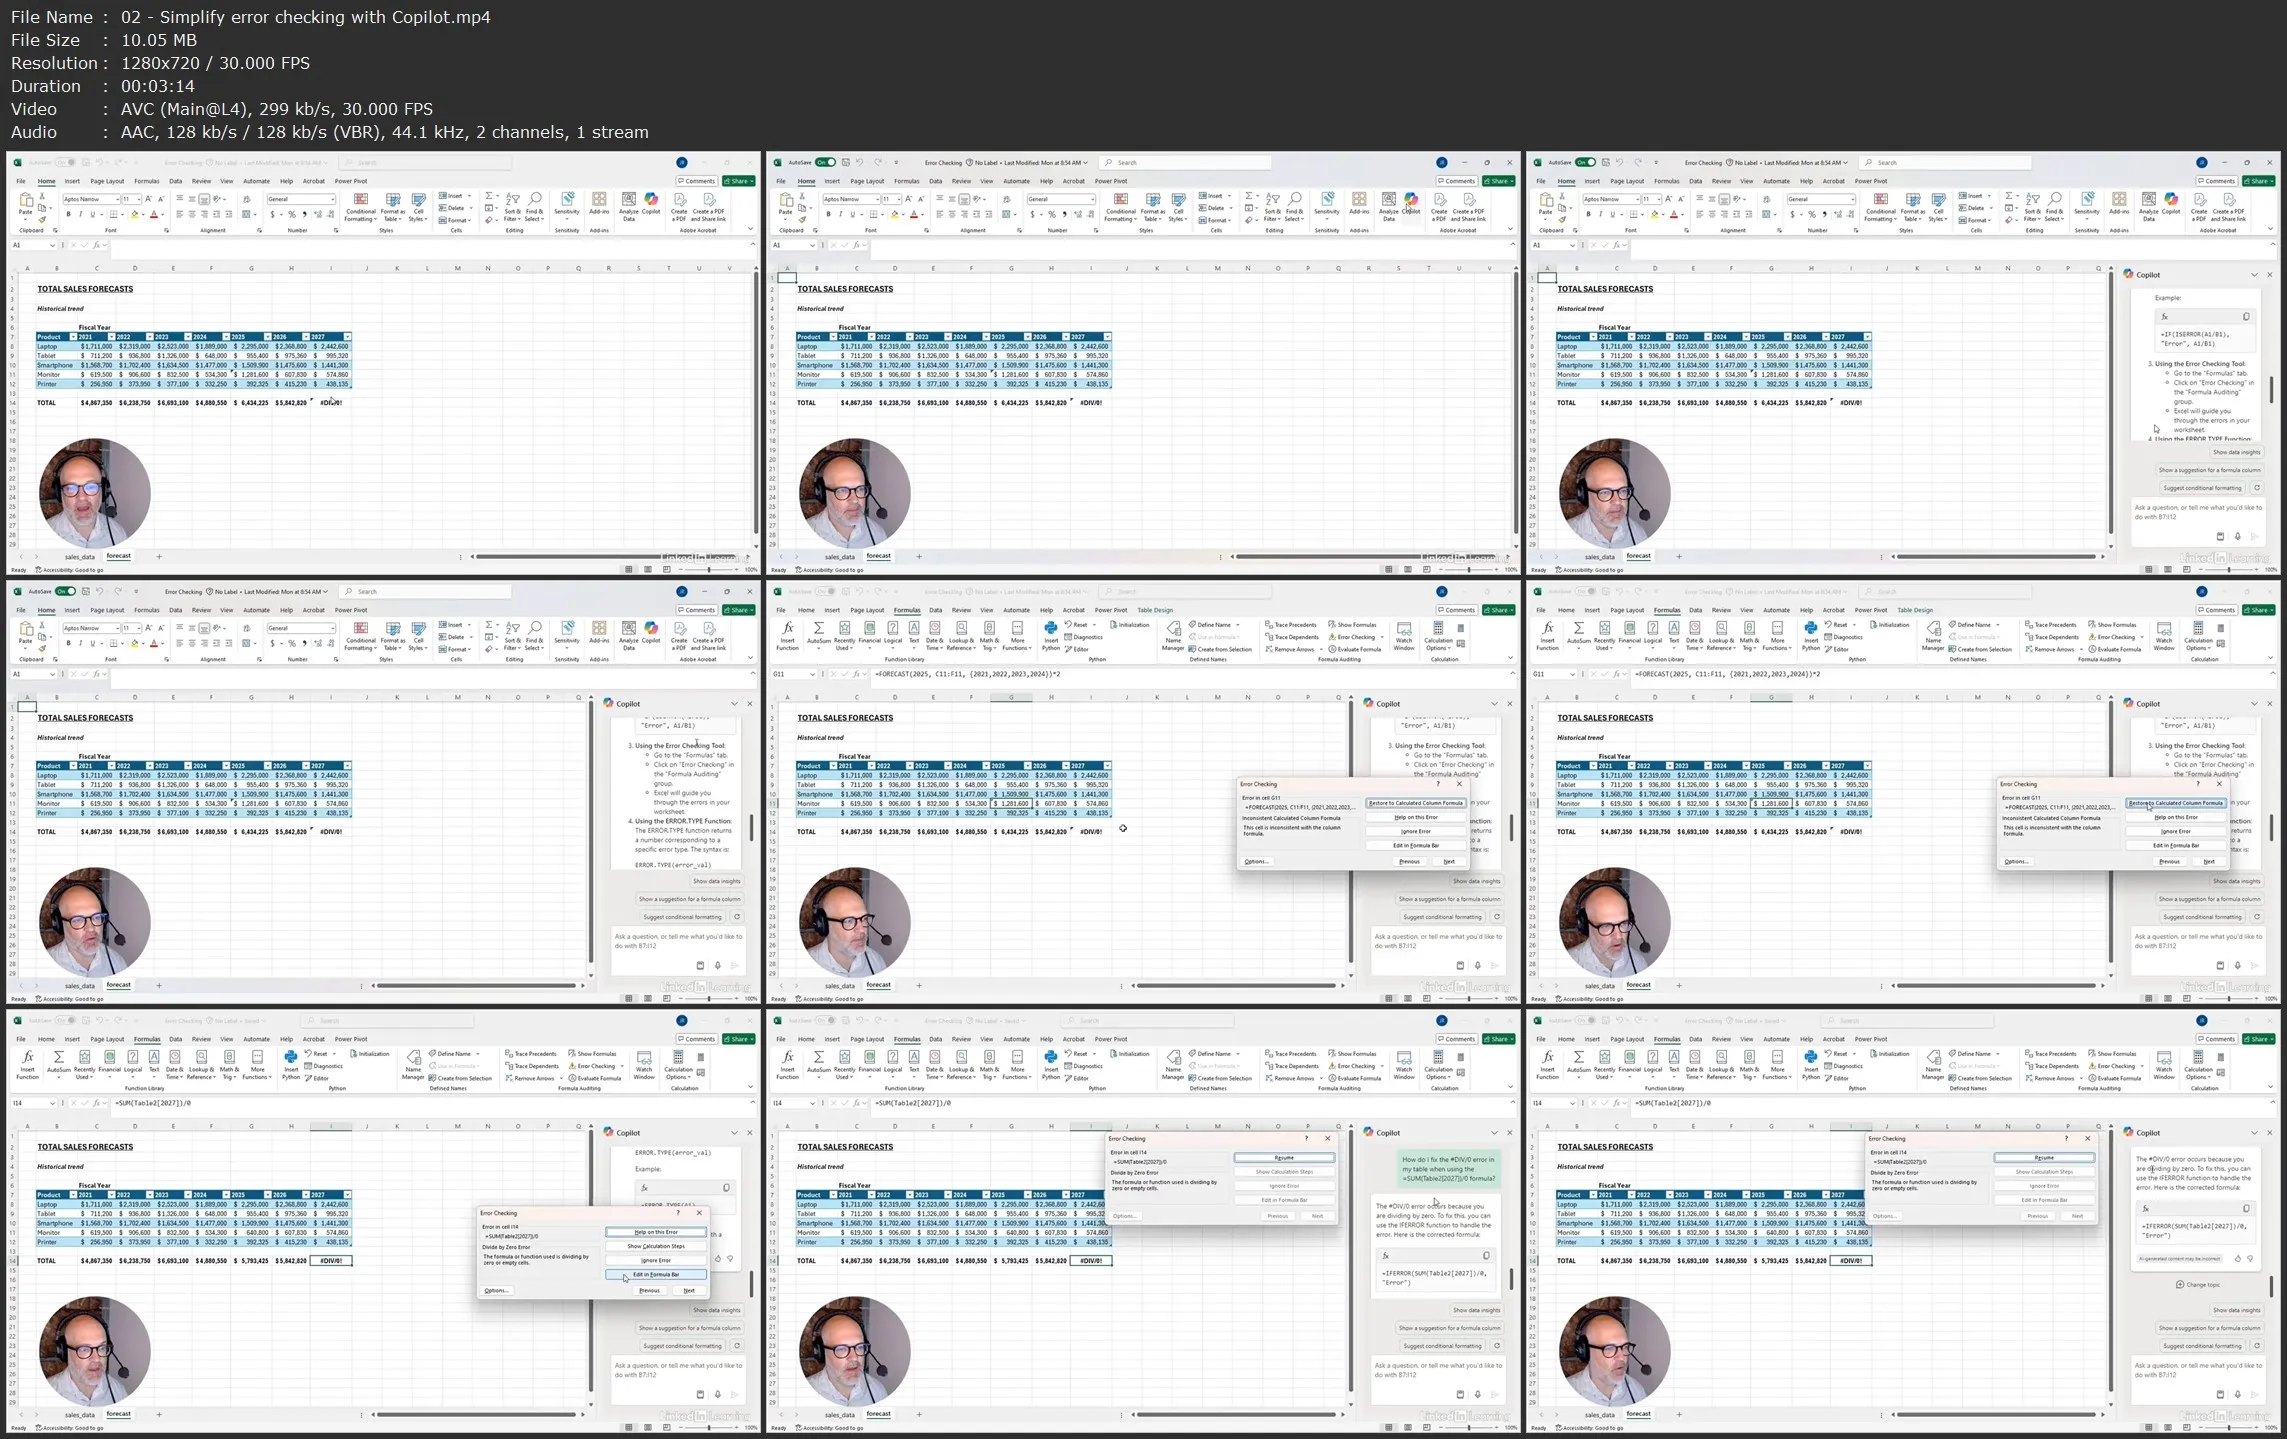The width and height of the screenshot is (2287, 1439).
Task: Copy the IFERROR code block in bottom-right frame
Action: (x=2246, y=1208)
